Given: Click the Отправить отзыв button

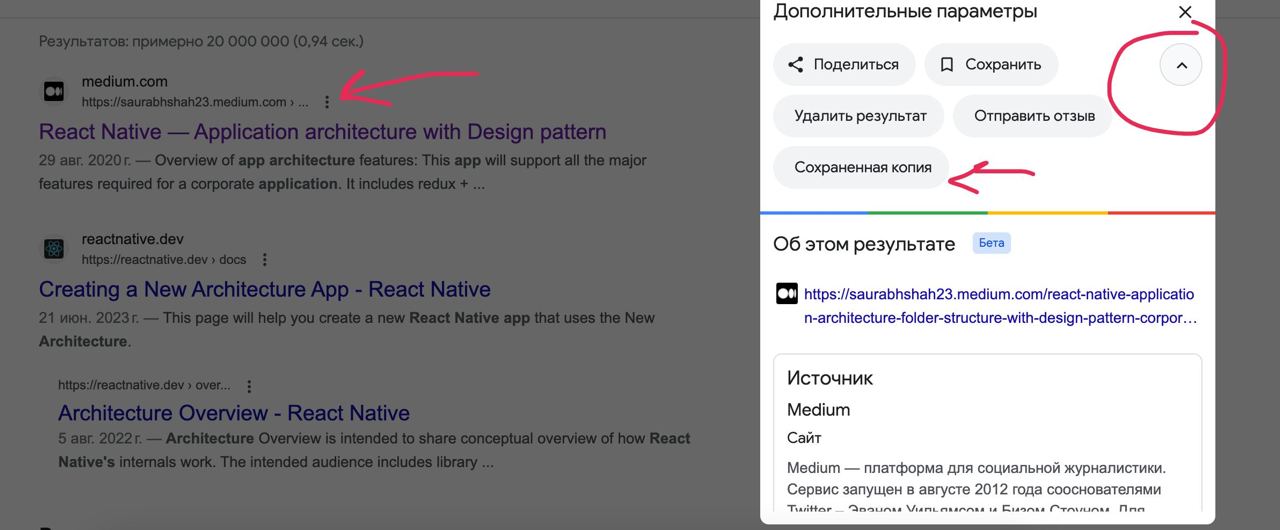Looking at the screenshot, I should [1034, 116].
